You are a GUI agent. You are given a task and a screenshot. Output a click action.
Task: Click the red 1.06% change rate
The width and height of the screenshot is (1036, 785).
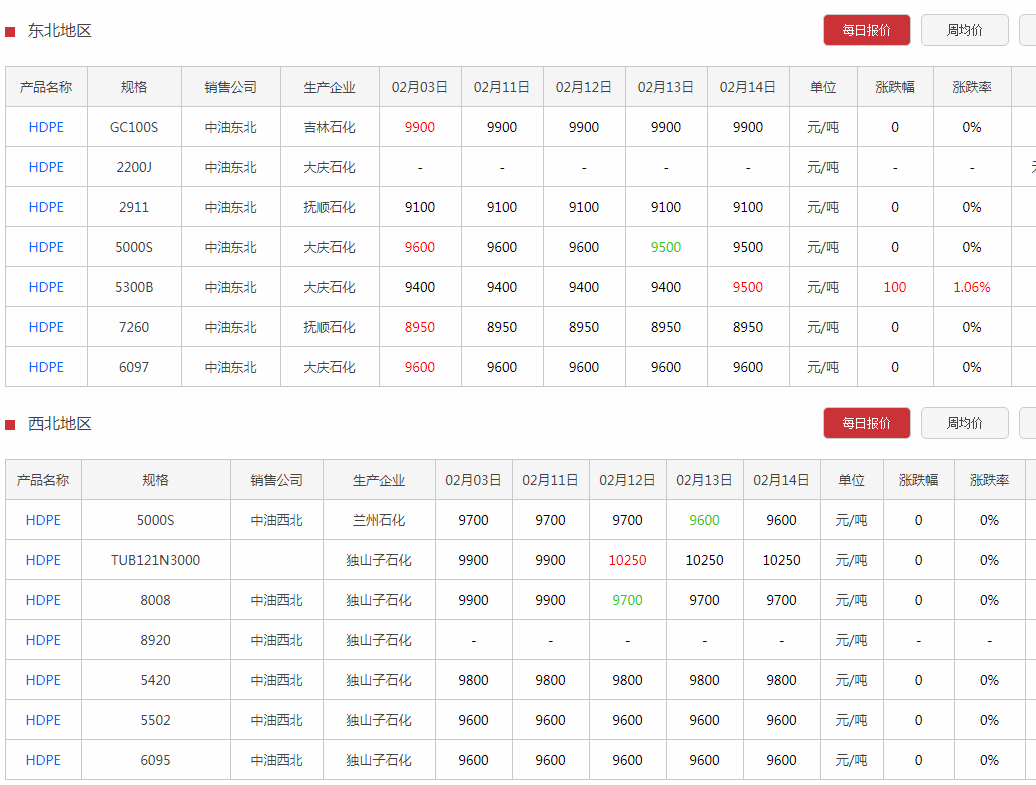point(971,287)
